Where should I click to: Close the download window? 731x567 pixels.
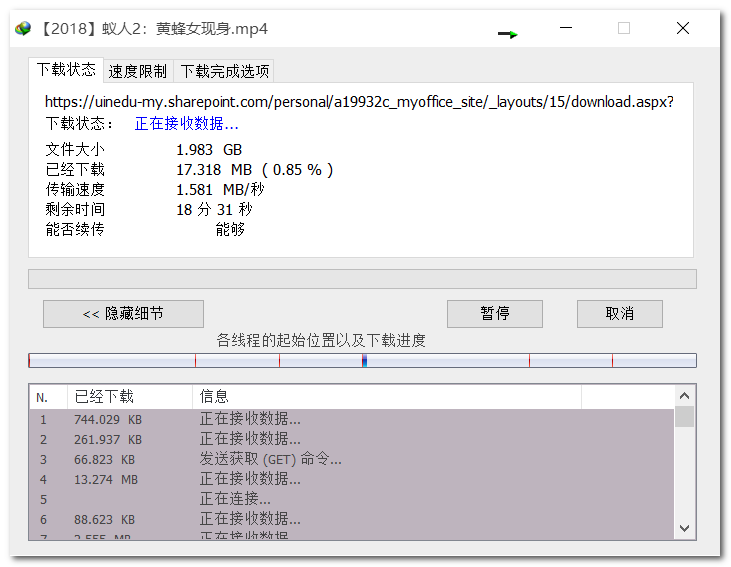[x=683, y=28]
